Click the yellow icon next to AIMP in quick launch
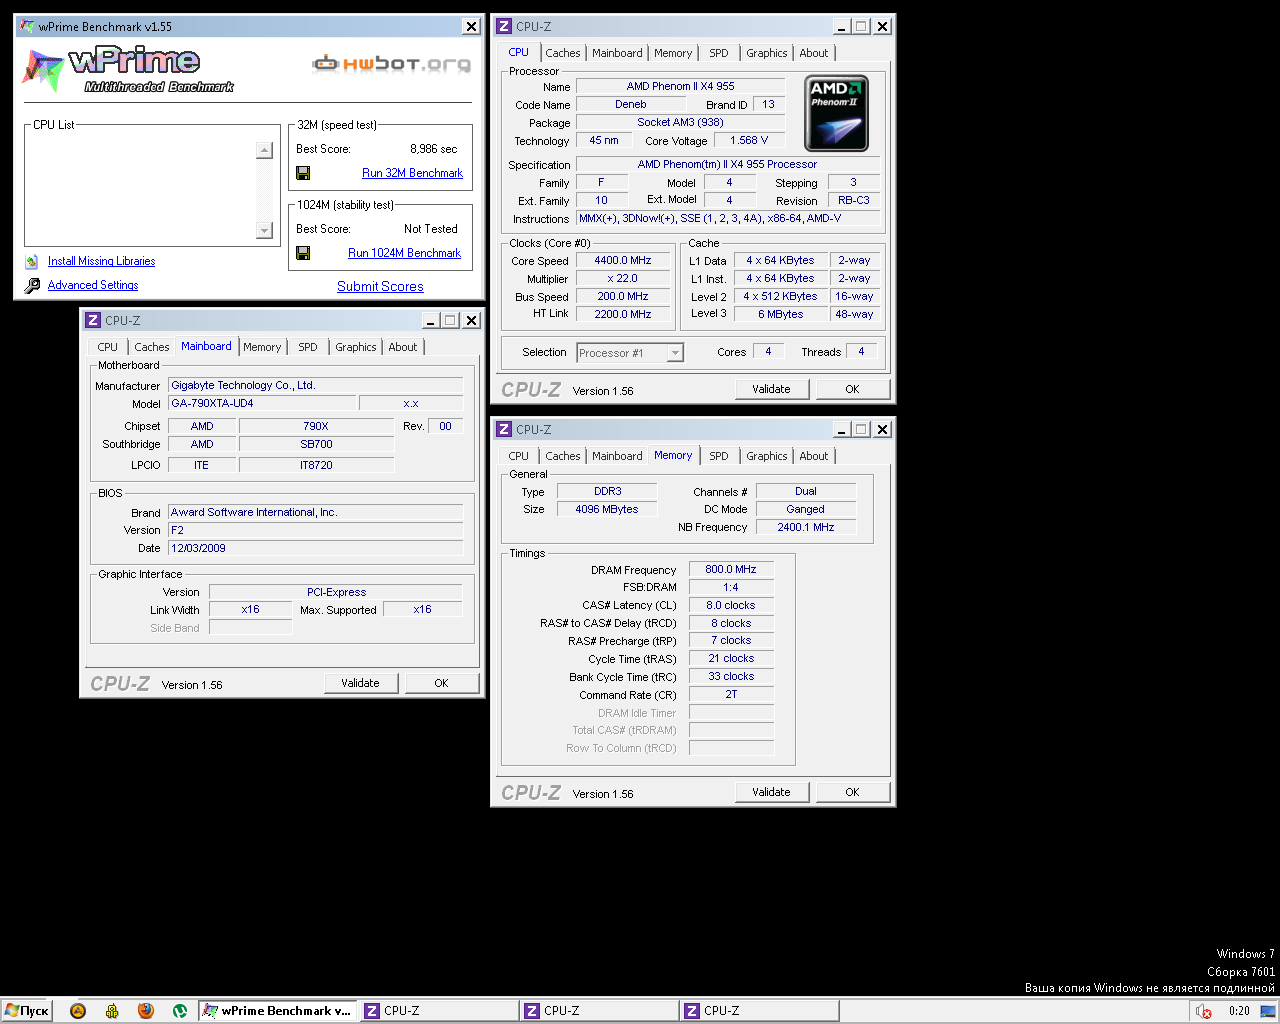The height and width of the screenshot is (1024, 1280). point(112,1011)
